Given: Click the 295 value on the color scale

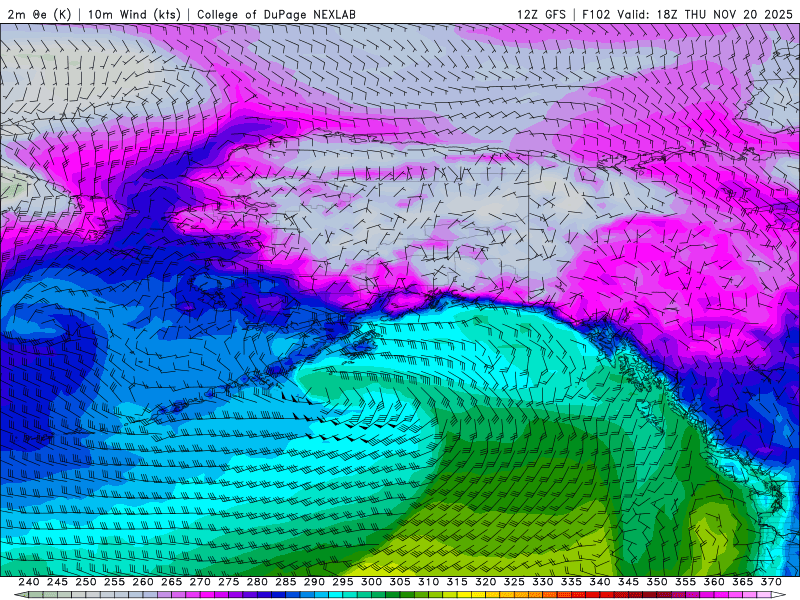Looking at the screenshot, I should click(x=343, y=582).
